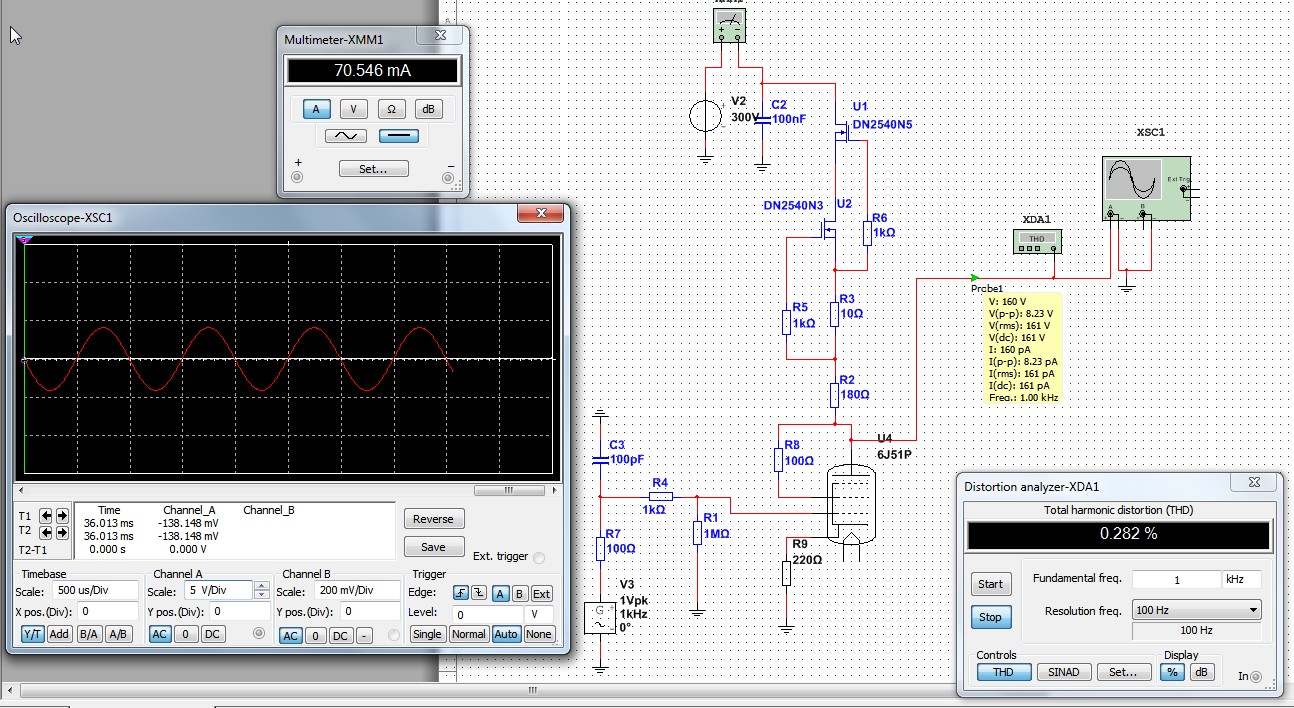Select the falling edge trigger icon
This screenshot has height=708, width=1294.
click(x=477, y=593)
